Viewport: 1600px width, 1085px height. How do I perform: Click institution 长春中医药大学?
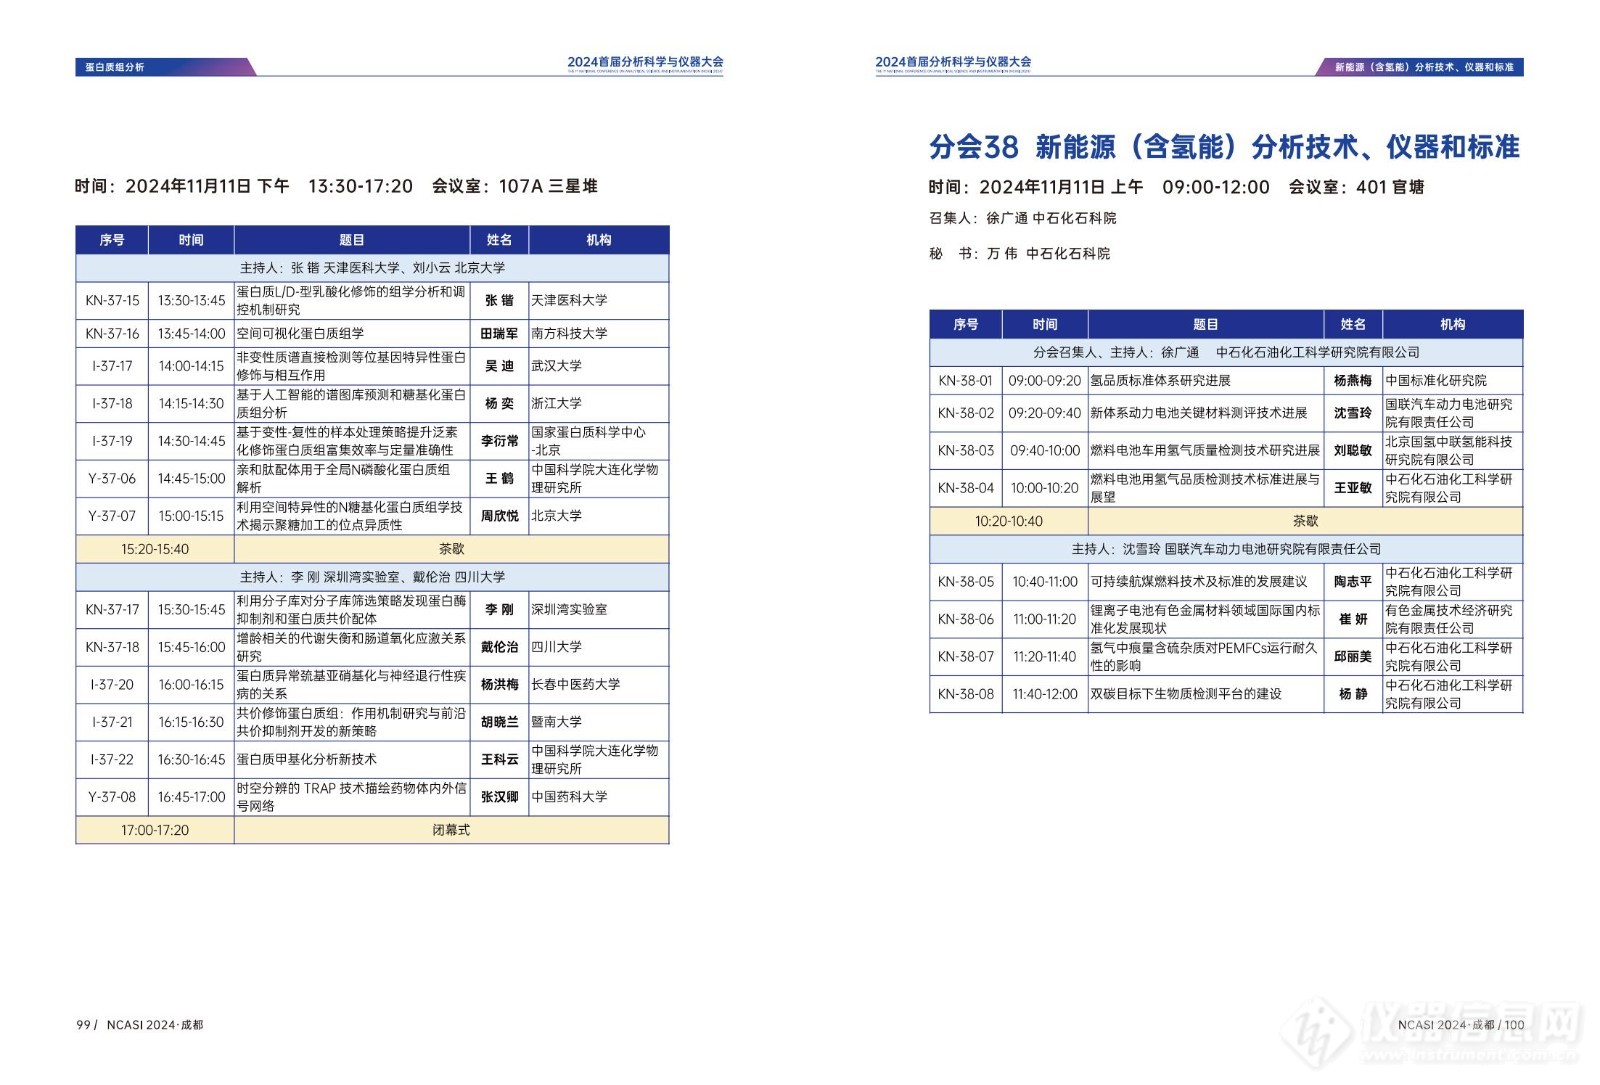point(575,684)
